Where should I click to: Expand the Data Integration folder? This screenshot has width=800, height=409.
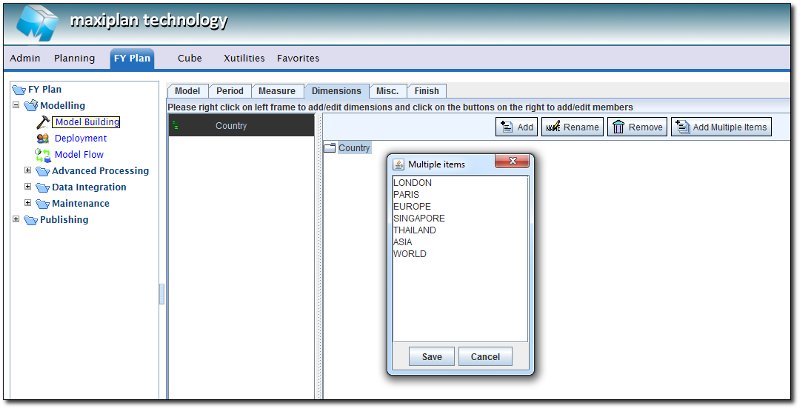click(x=28, y=187)
